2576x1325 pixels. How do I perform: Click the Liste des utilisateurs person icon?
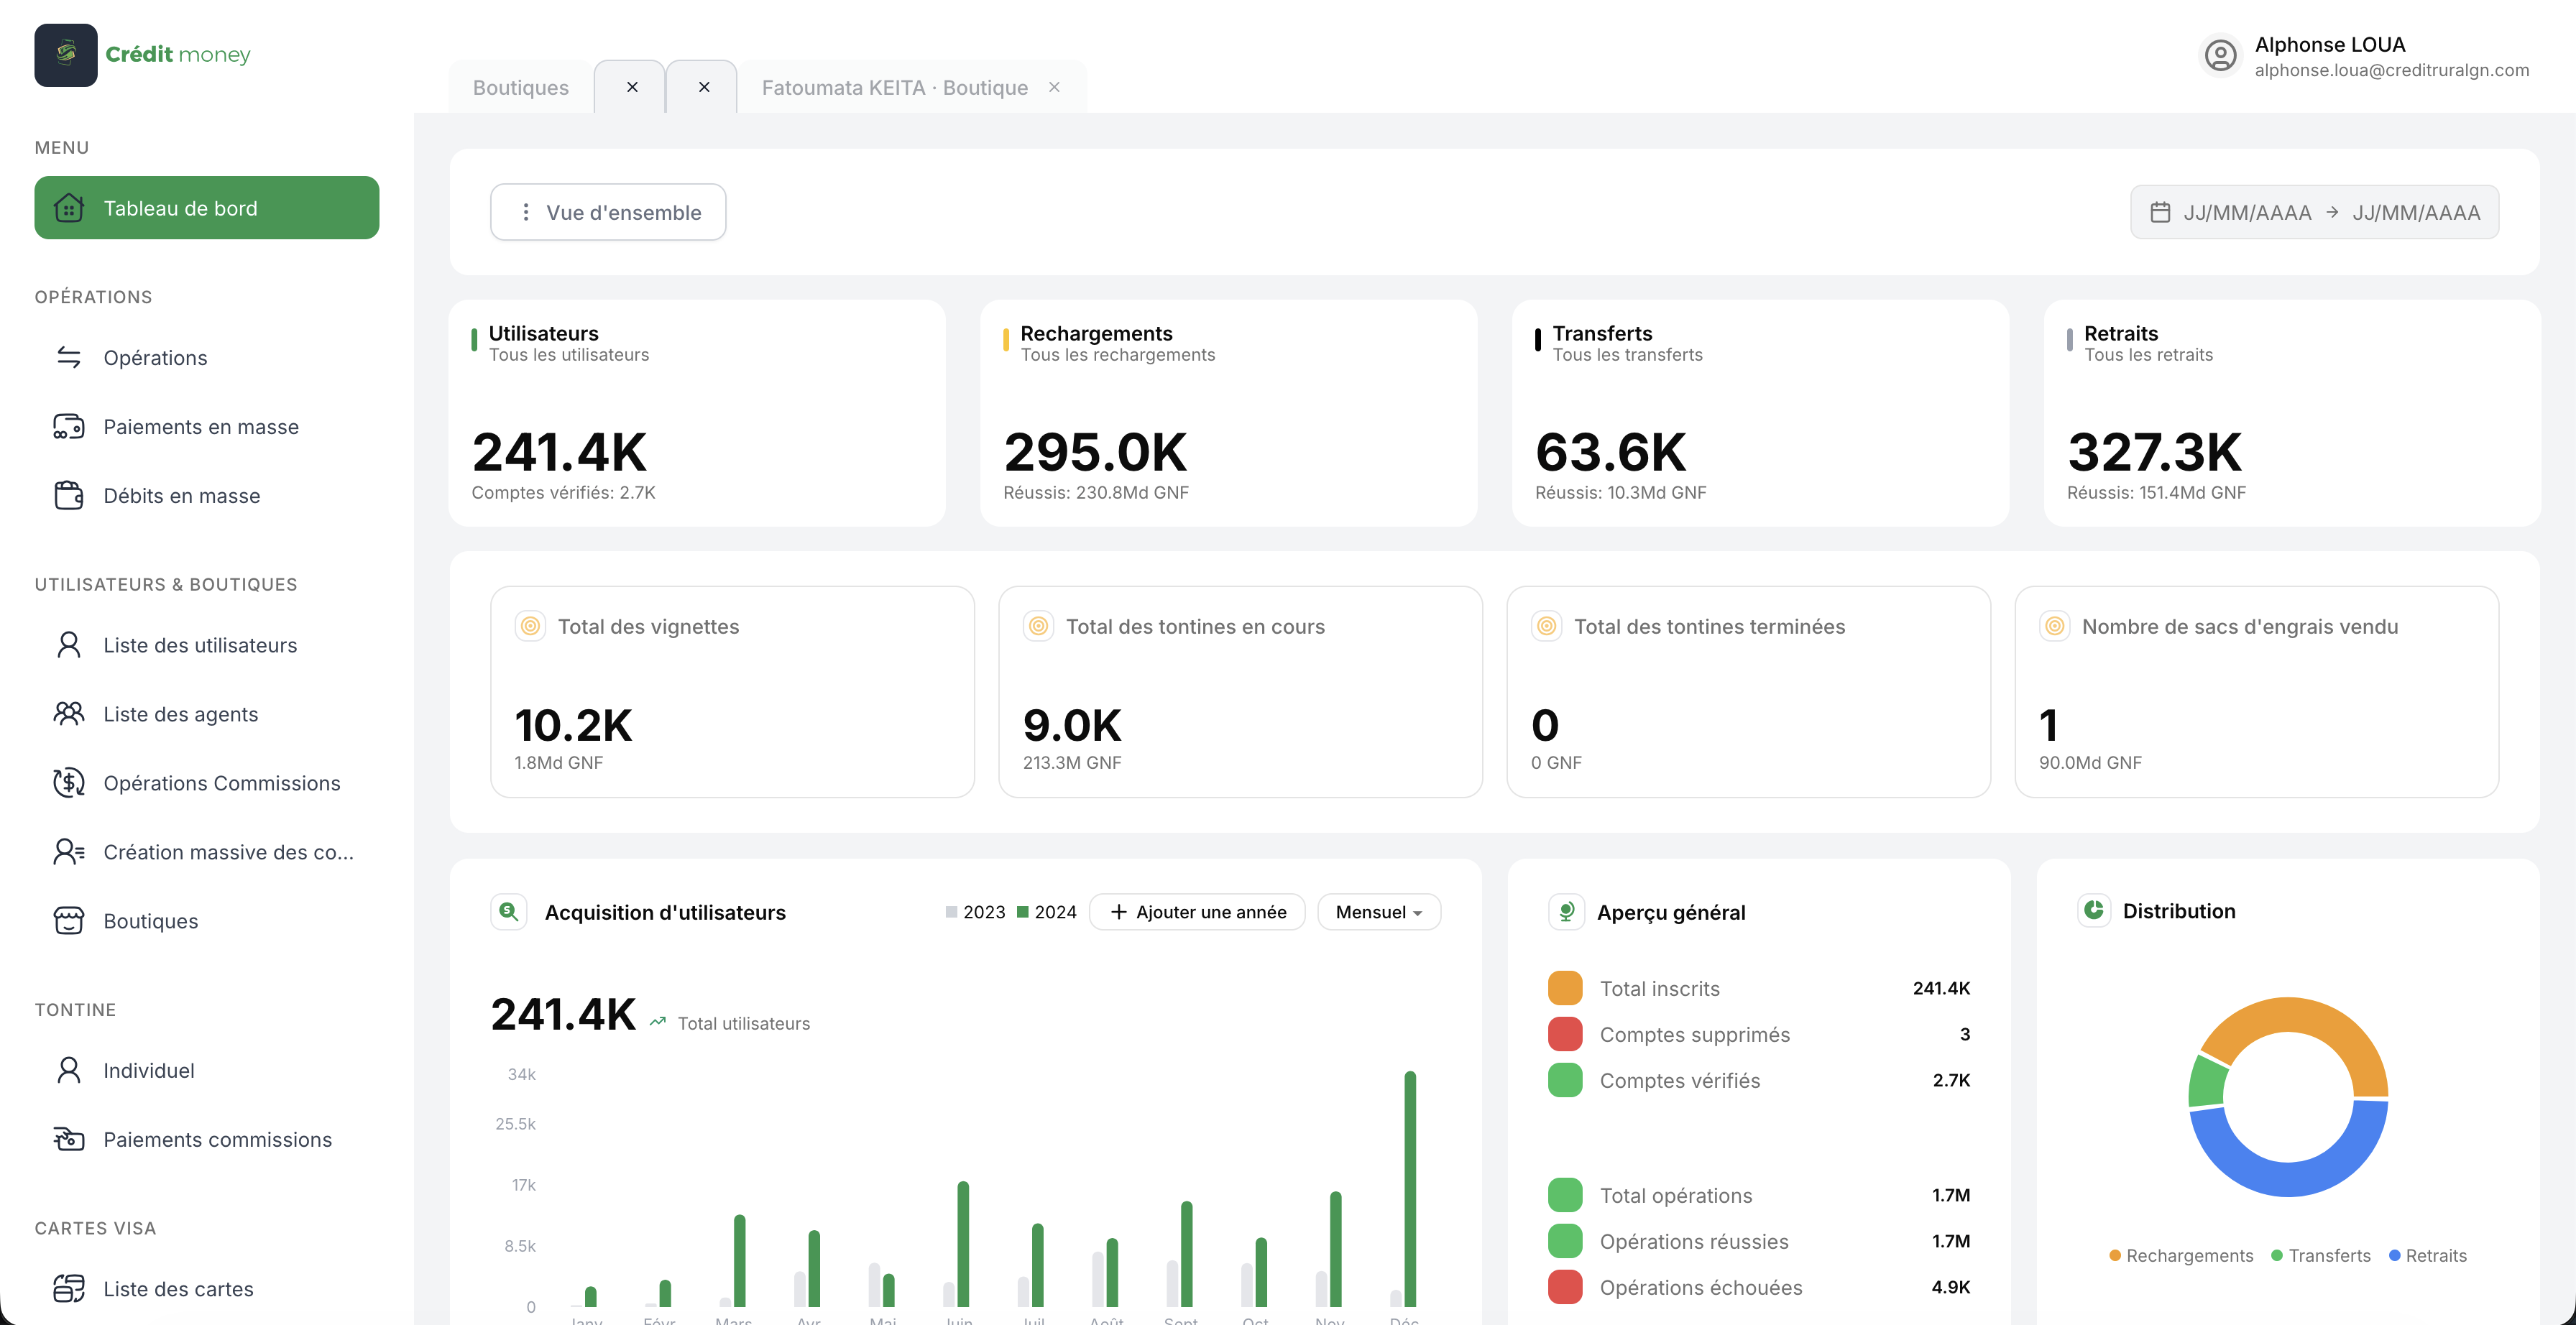69,645
